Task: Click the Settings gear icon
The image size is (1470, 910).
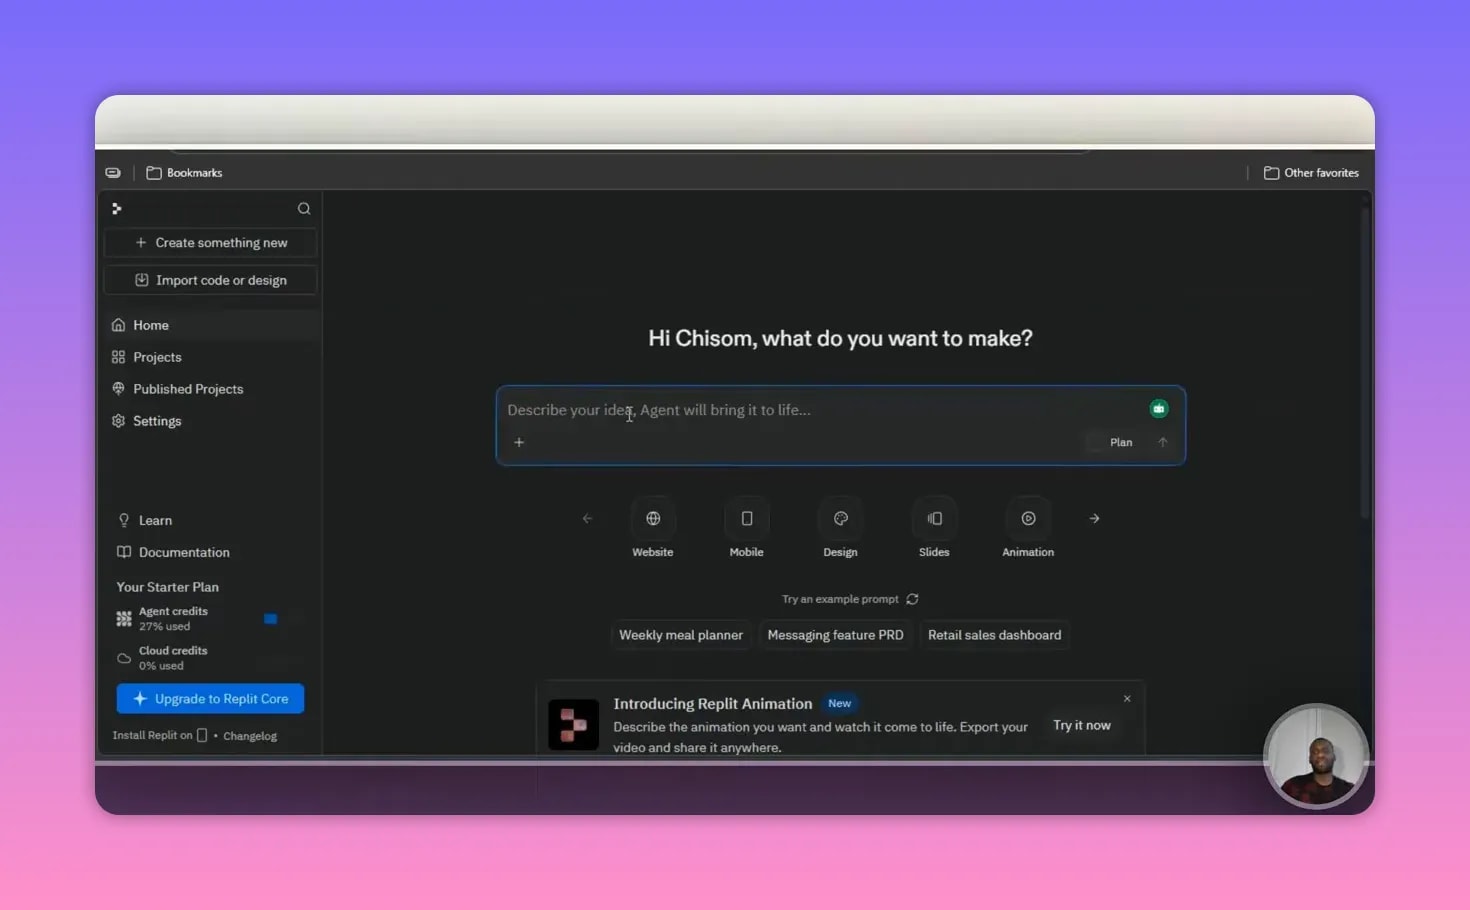Action: point(119,421)
